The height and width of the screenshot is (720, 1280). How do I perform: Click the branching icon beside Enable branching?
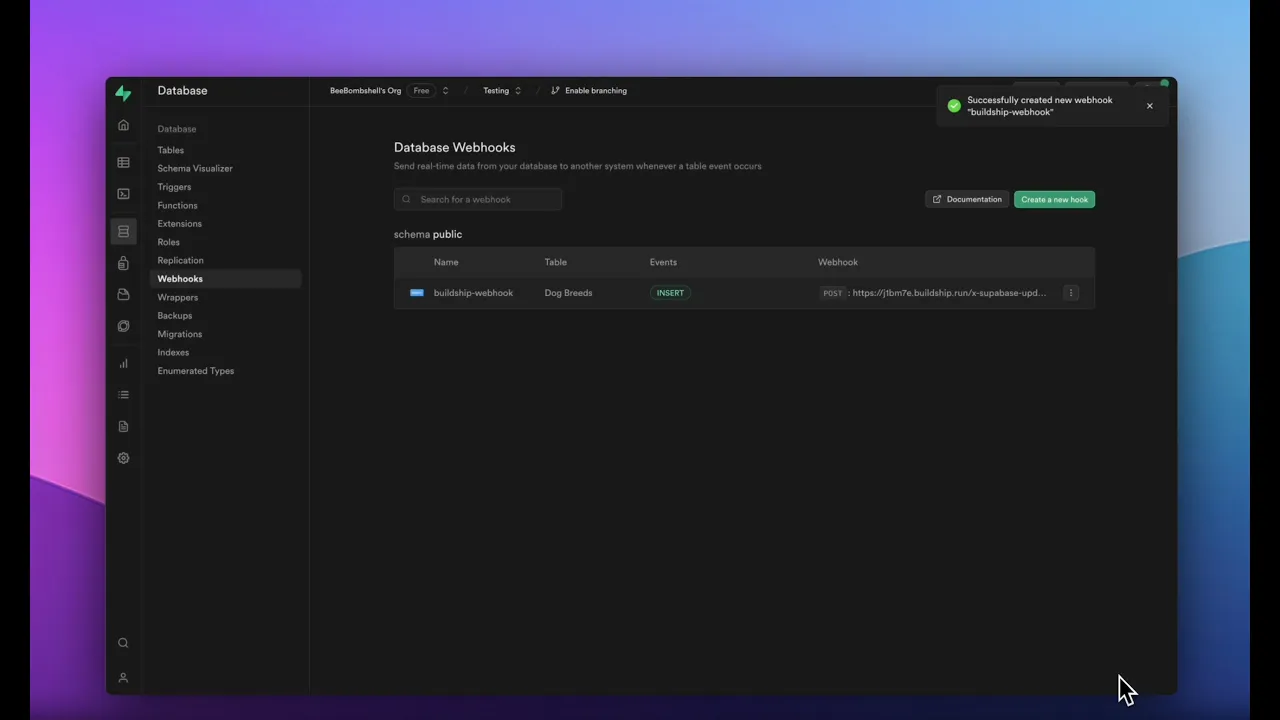point(555,91)
